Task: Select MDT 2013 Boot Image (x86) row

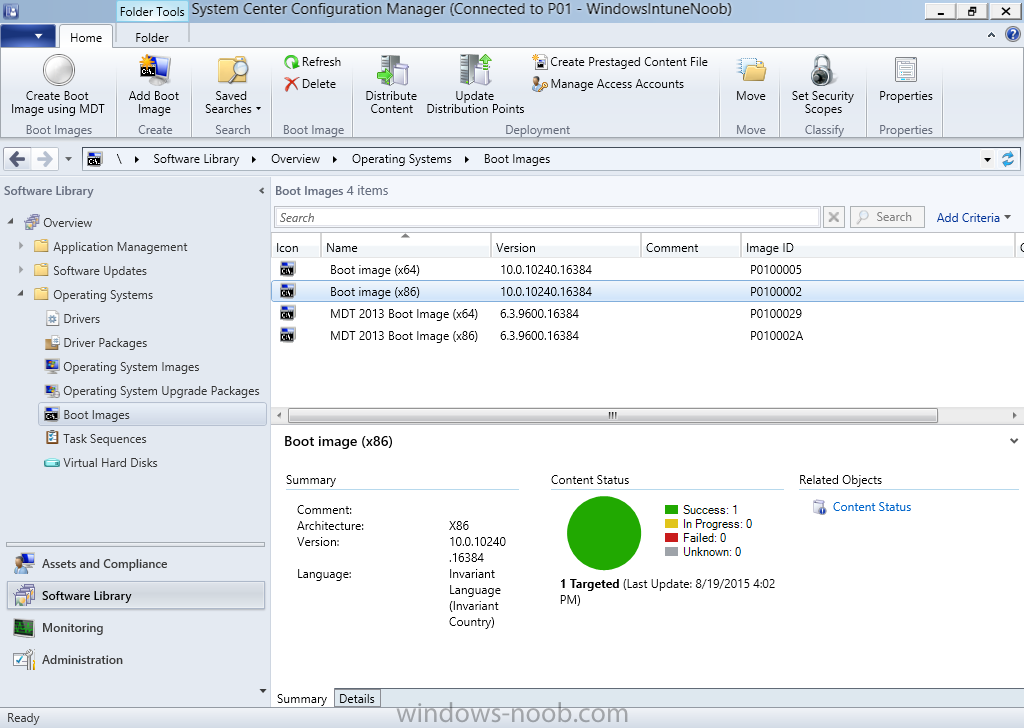Action: click(x=647, y=336)
